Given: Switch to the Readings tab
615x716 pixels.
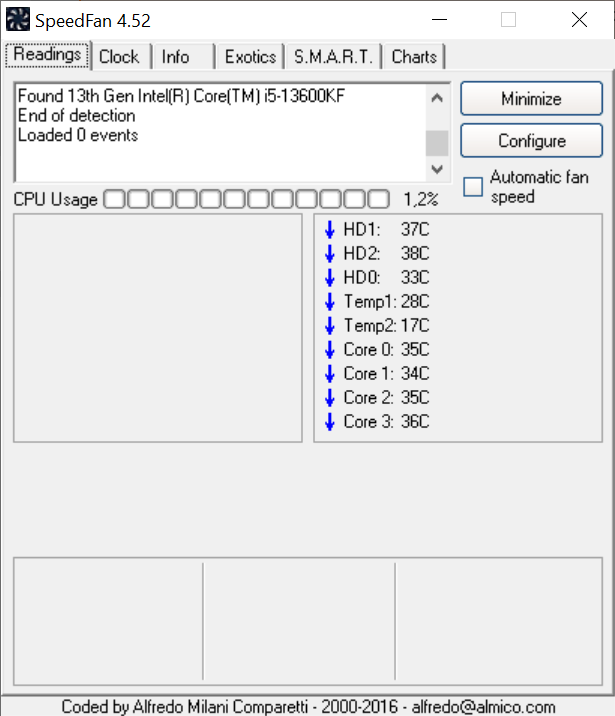Looking at the screenshot, I should (47, 55).
